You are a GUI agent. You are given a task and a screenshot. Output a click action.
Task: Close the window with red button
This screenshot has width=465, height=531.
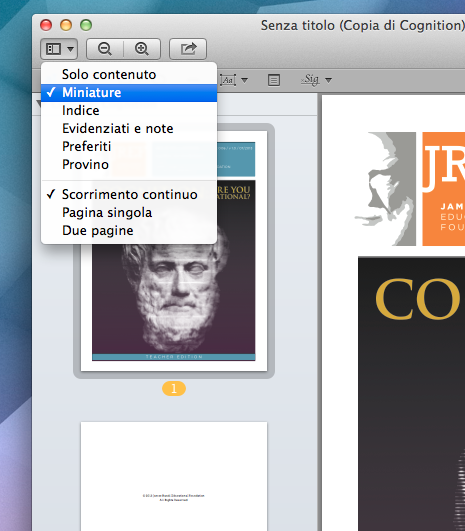(x=46, y=25)
